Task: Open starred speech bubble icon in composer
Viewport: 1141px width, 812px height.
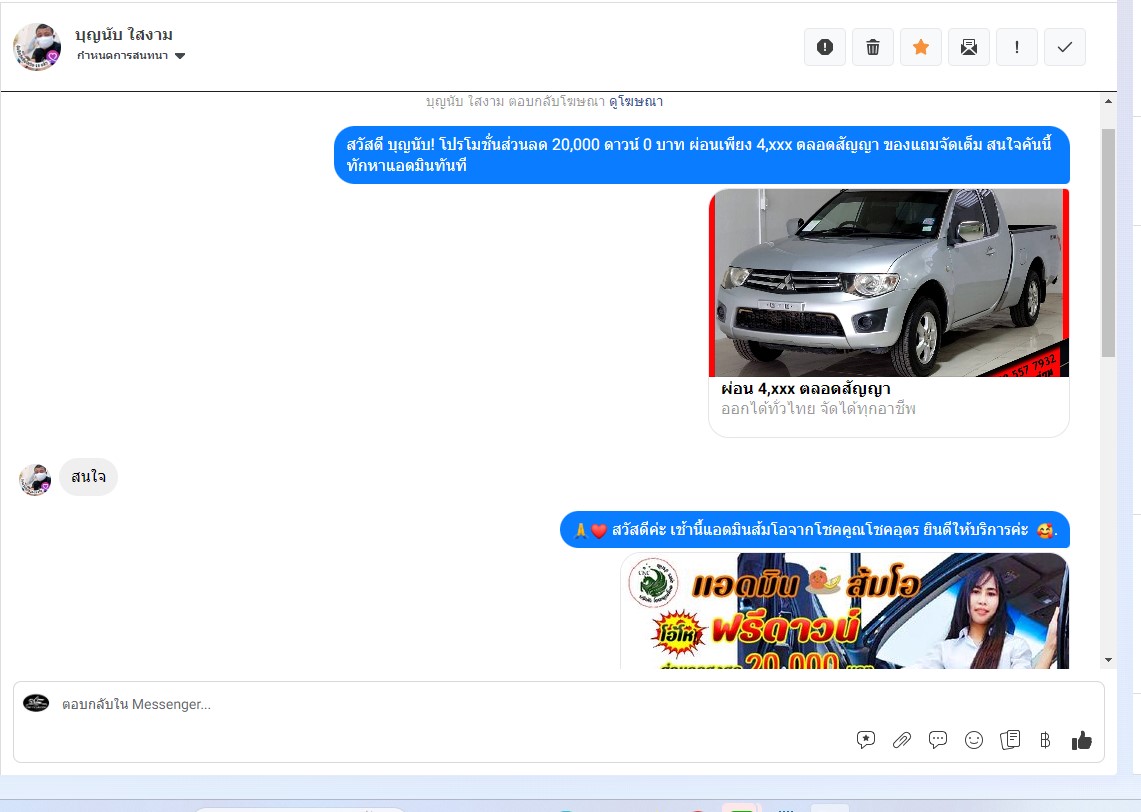Action: tap(866, 740)
